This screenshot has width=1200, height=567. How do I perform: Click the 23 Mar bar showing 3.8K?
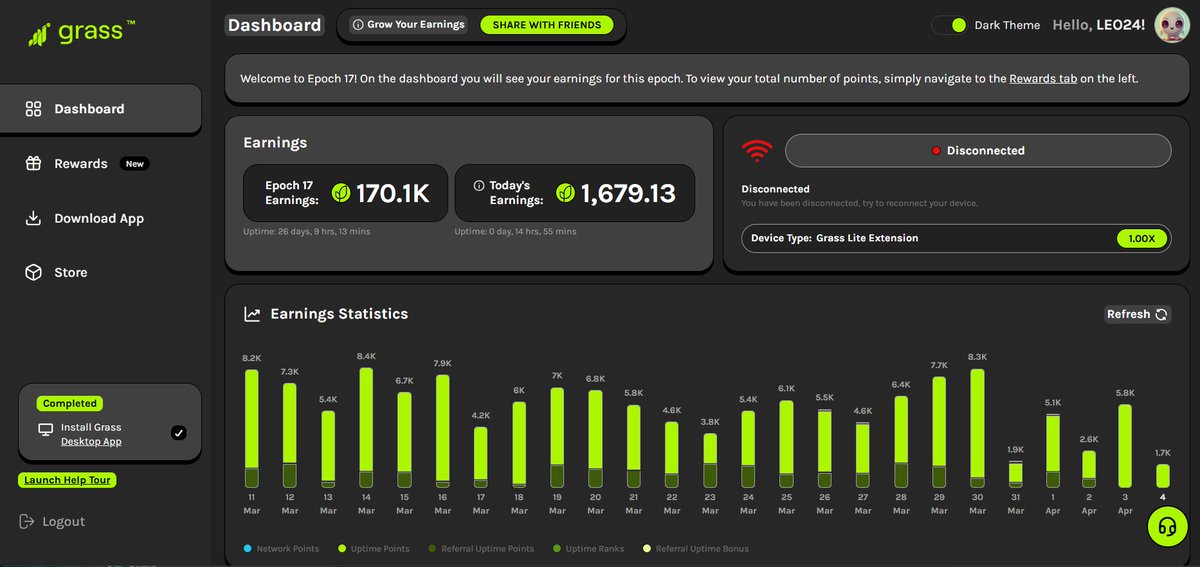(710, 460)
